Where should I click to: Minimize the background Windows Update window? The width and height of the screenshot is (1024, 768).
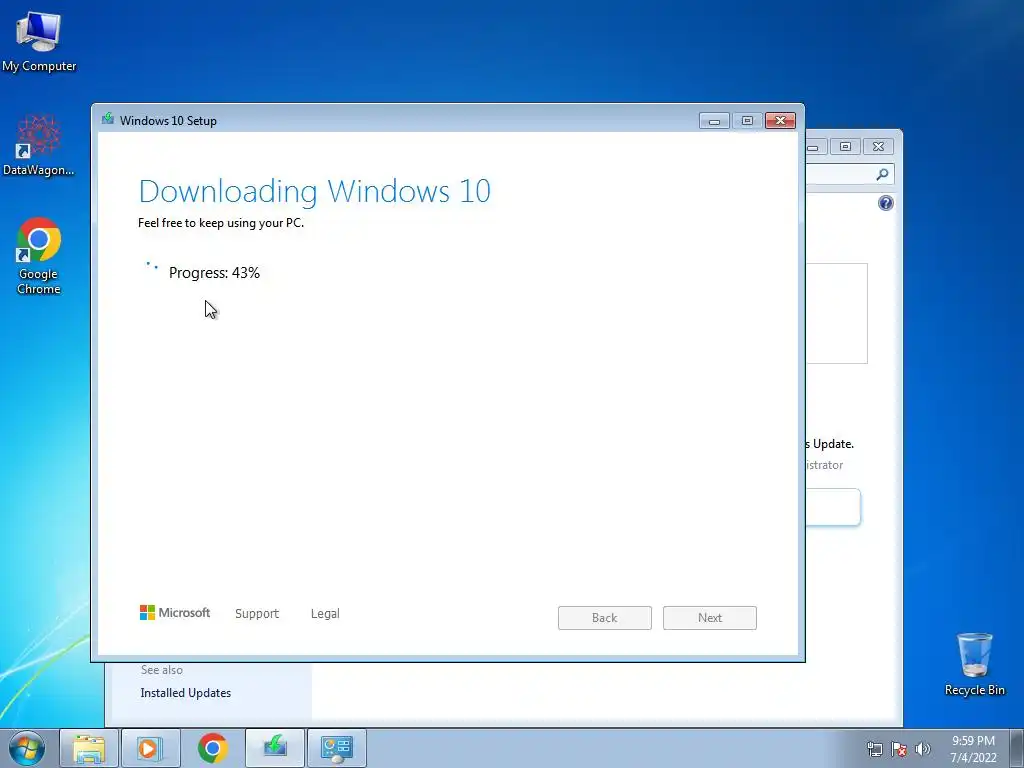pos(816,146)
